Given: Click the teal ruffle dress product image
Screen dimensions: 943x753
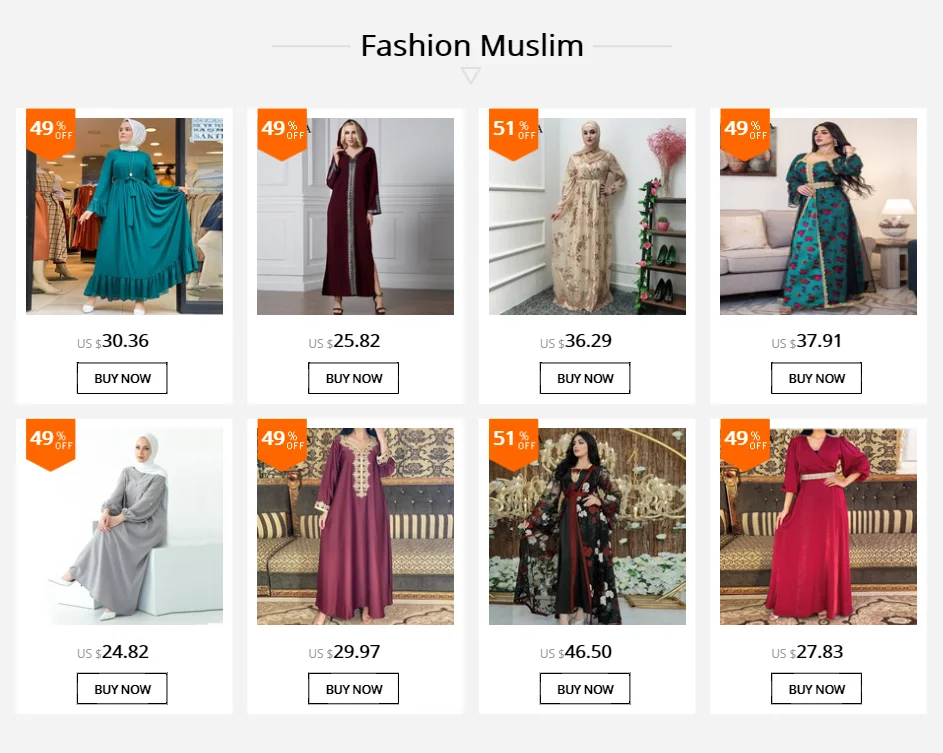Looking at the screenshot, I should point(124,216).
